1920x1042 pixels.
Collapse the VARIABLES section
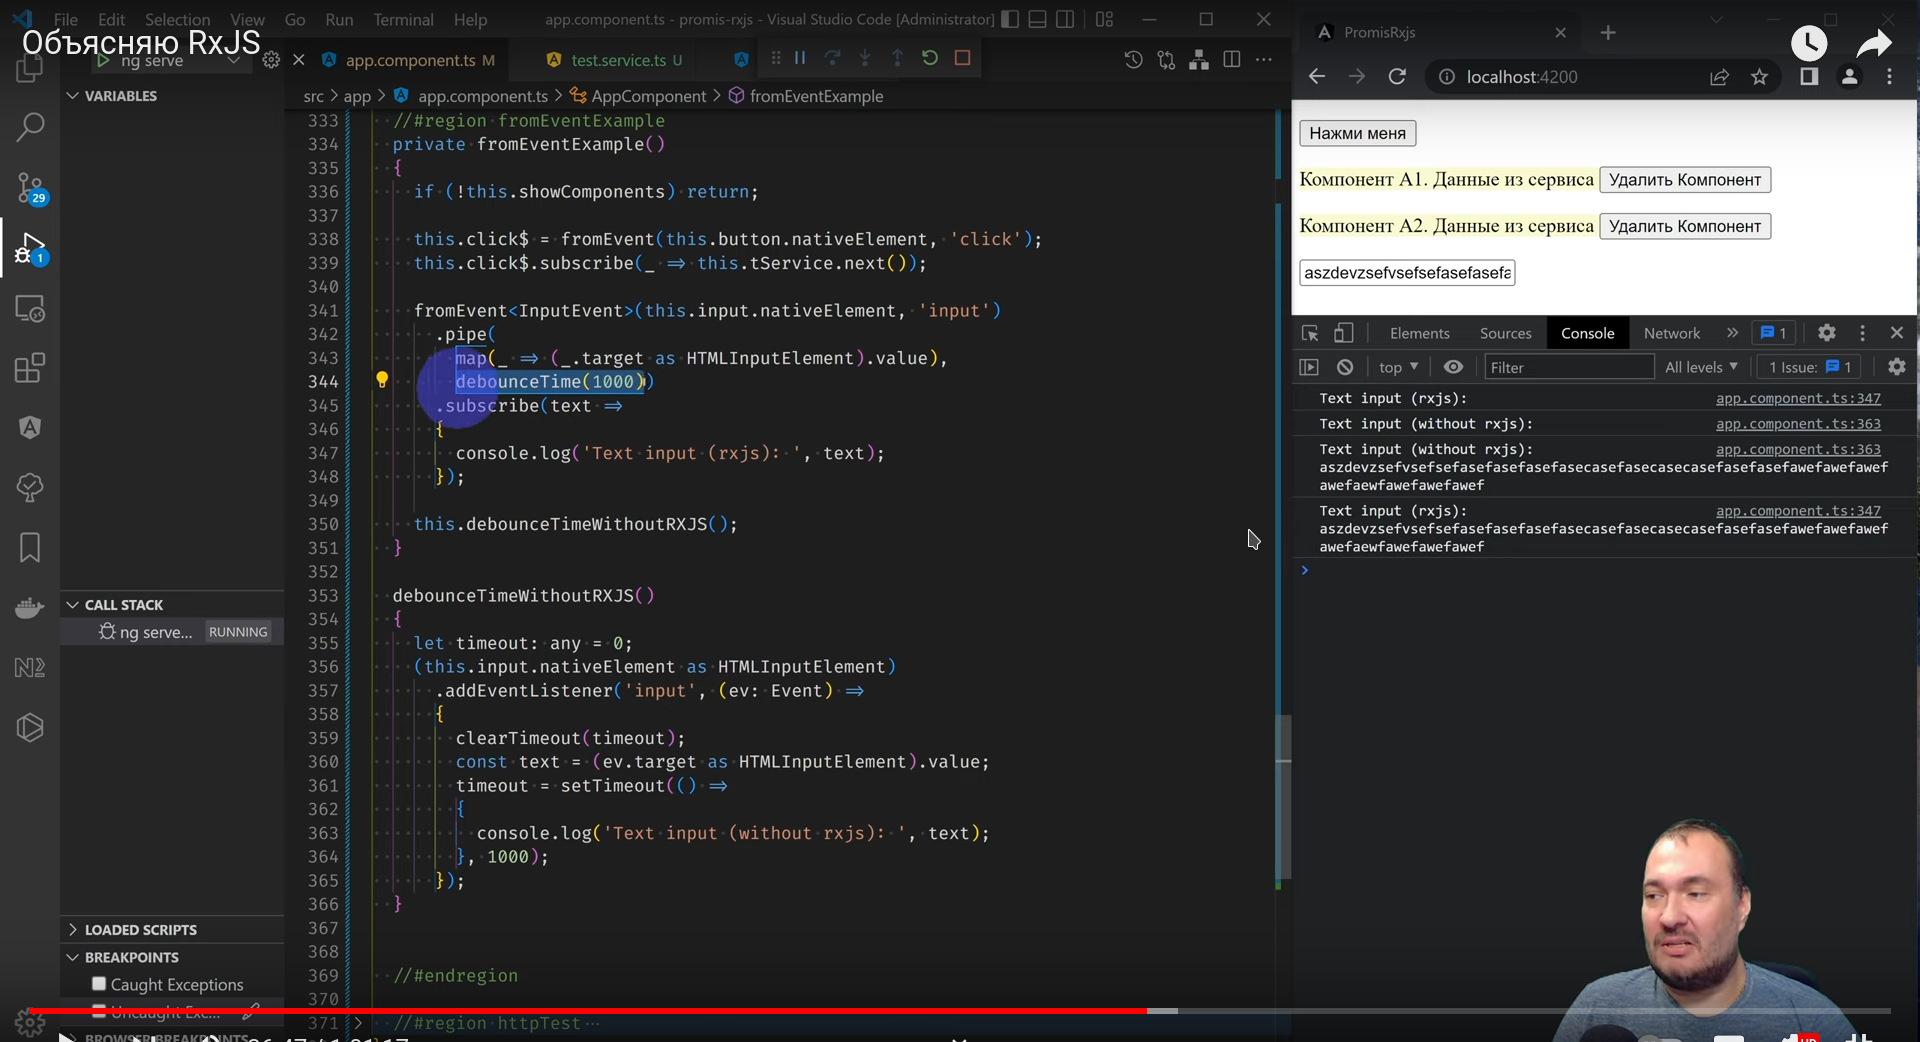click(73, 96)
